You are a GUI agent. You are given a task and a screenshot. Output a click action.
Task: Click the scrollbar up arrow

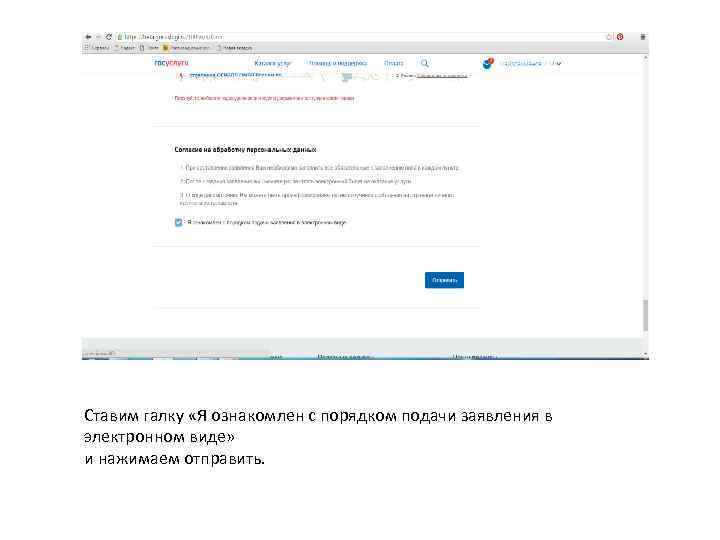tap(645, 57)
